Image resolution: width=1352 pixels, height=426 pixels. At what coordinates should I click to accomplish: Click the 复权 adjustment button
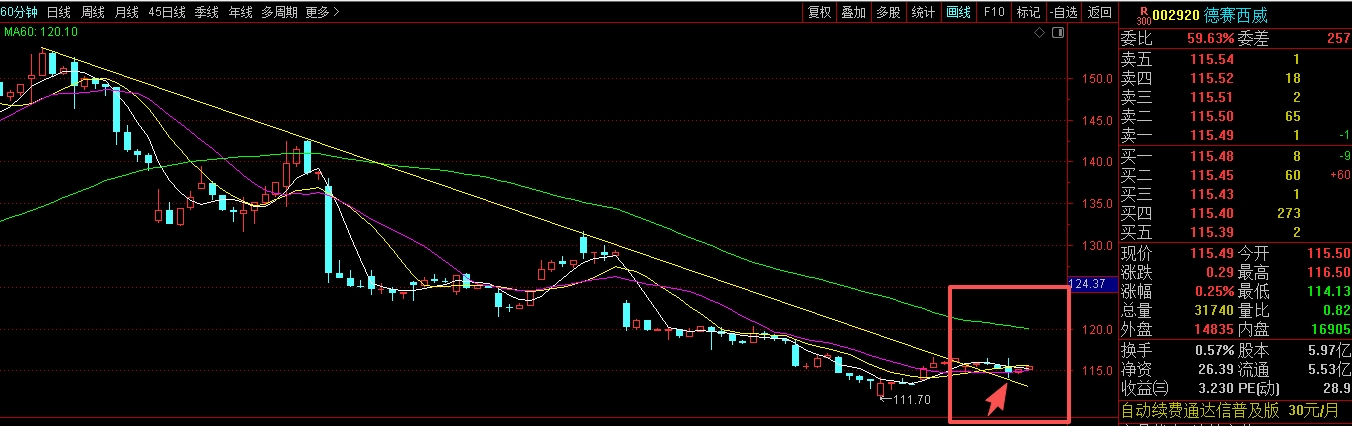click(819, 12)
